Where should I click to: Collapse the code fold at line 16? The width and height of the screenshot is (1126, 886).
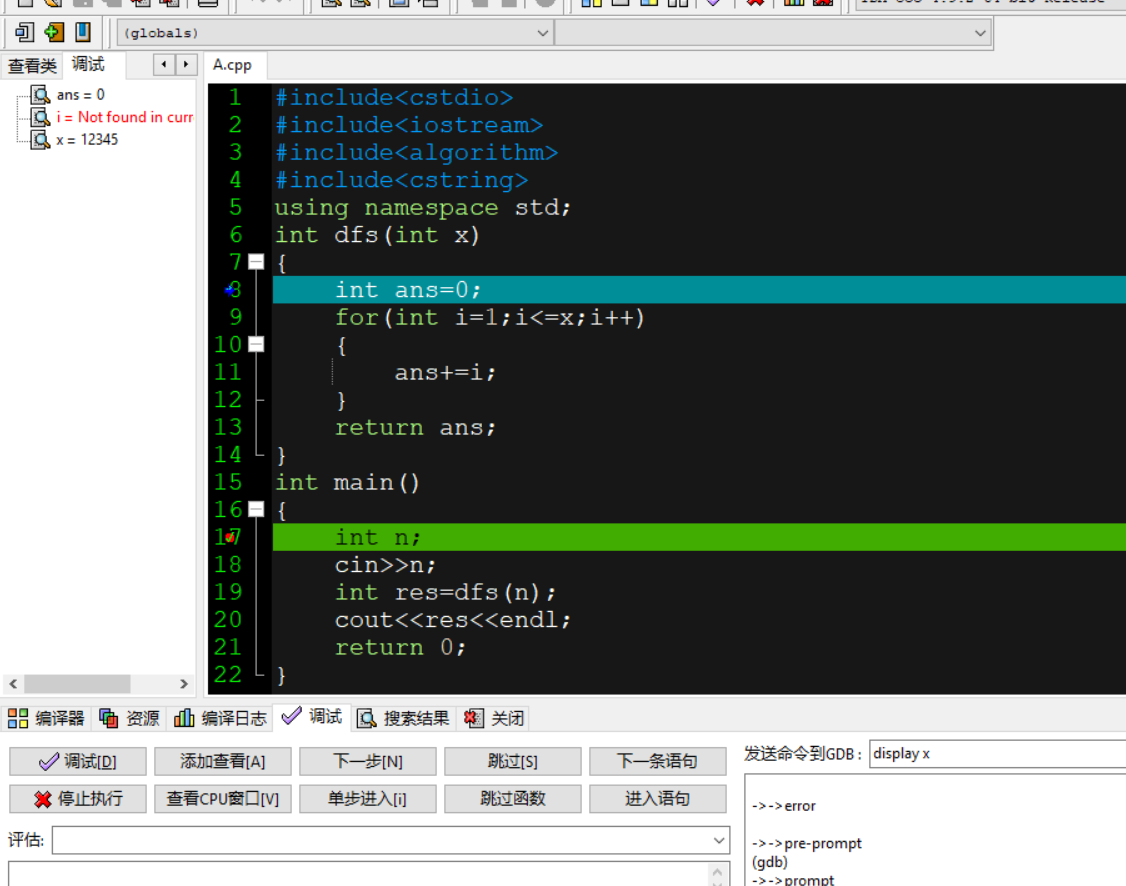pyautogui.click(x=256, y=509)
